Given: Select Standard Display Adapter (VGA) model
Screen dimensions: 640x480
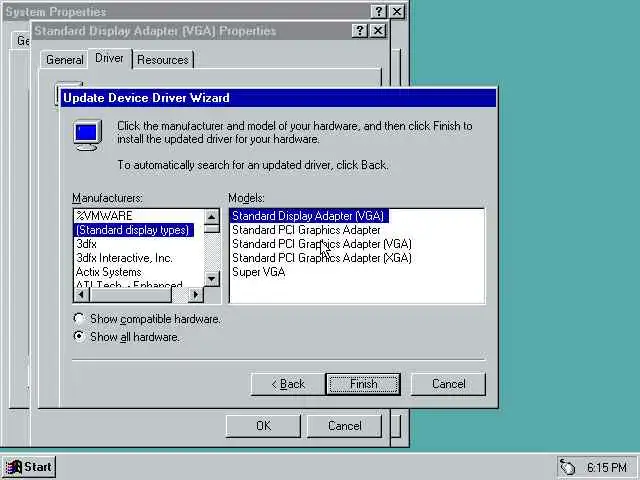Looking at the screenshot, I should [x=308, y=216].
